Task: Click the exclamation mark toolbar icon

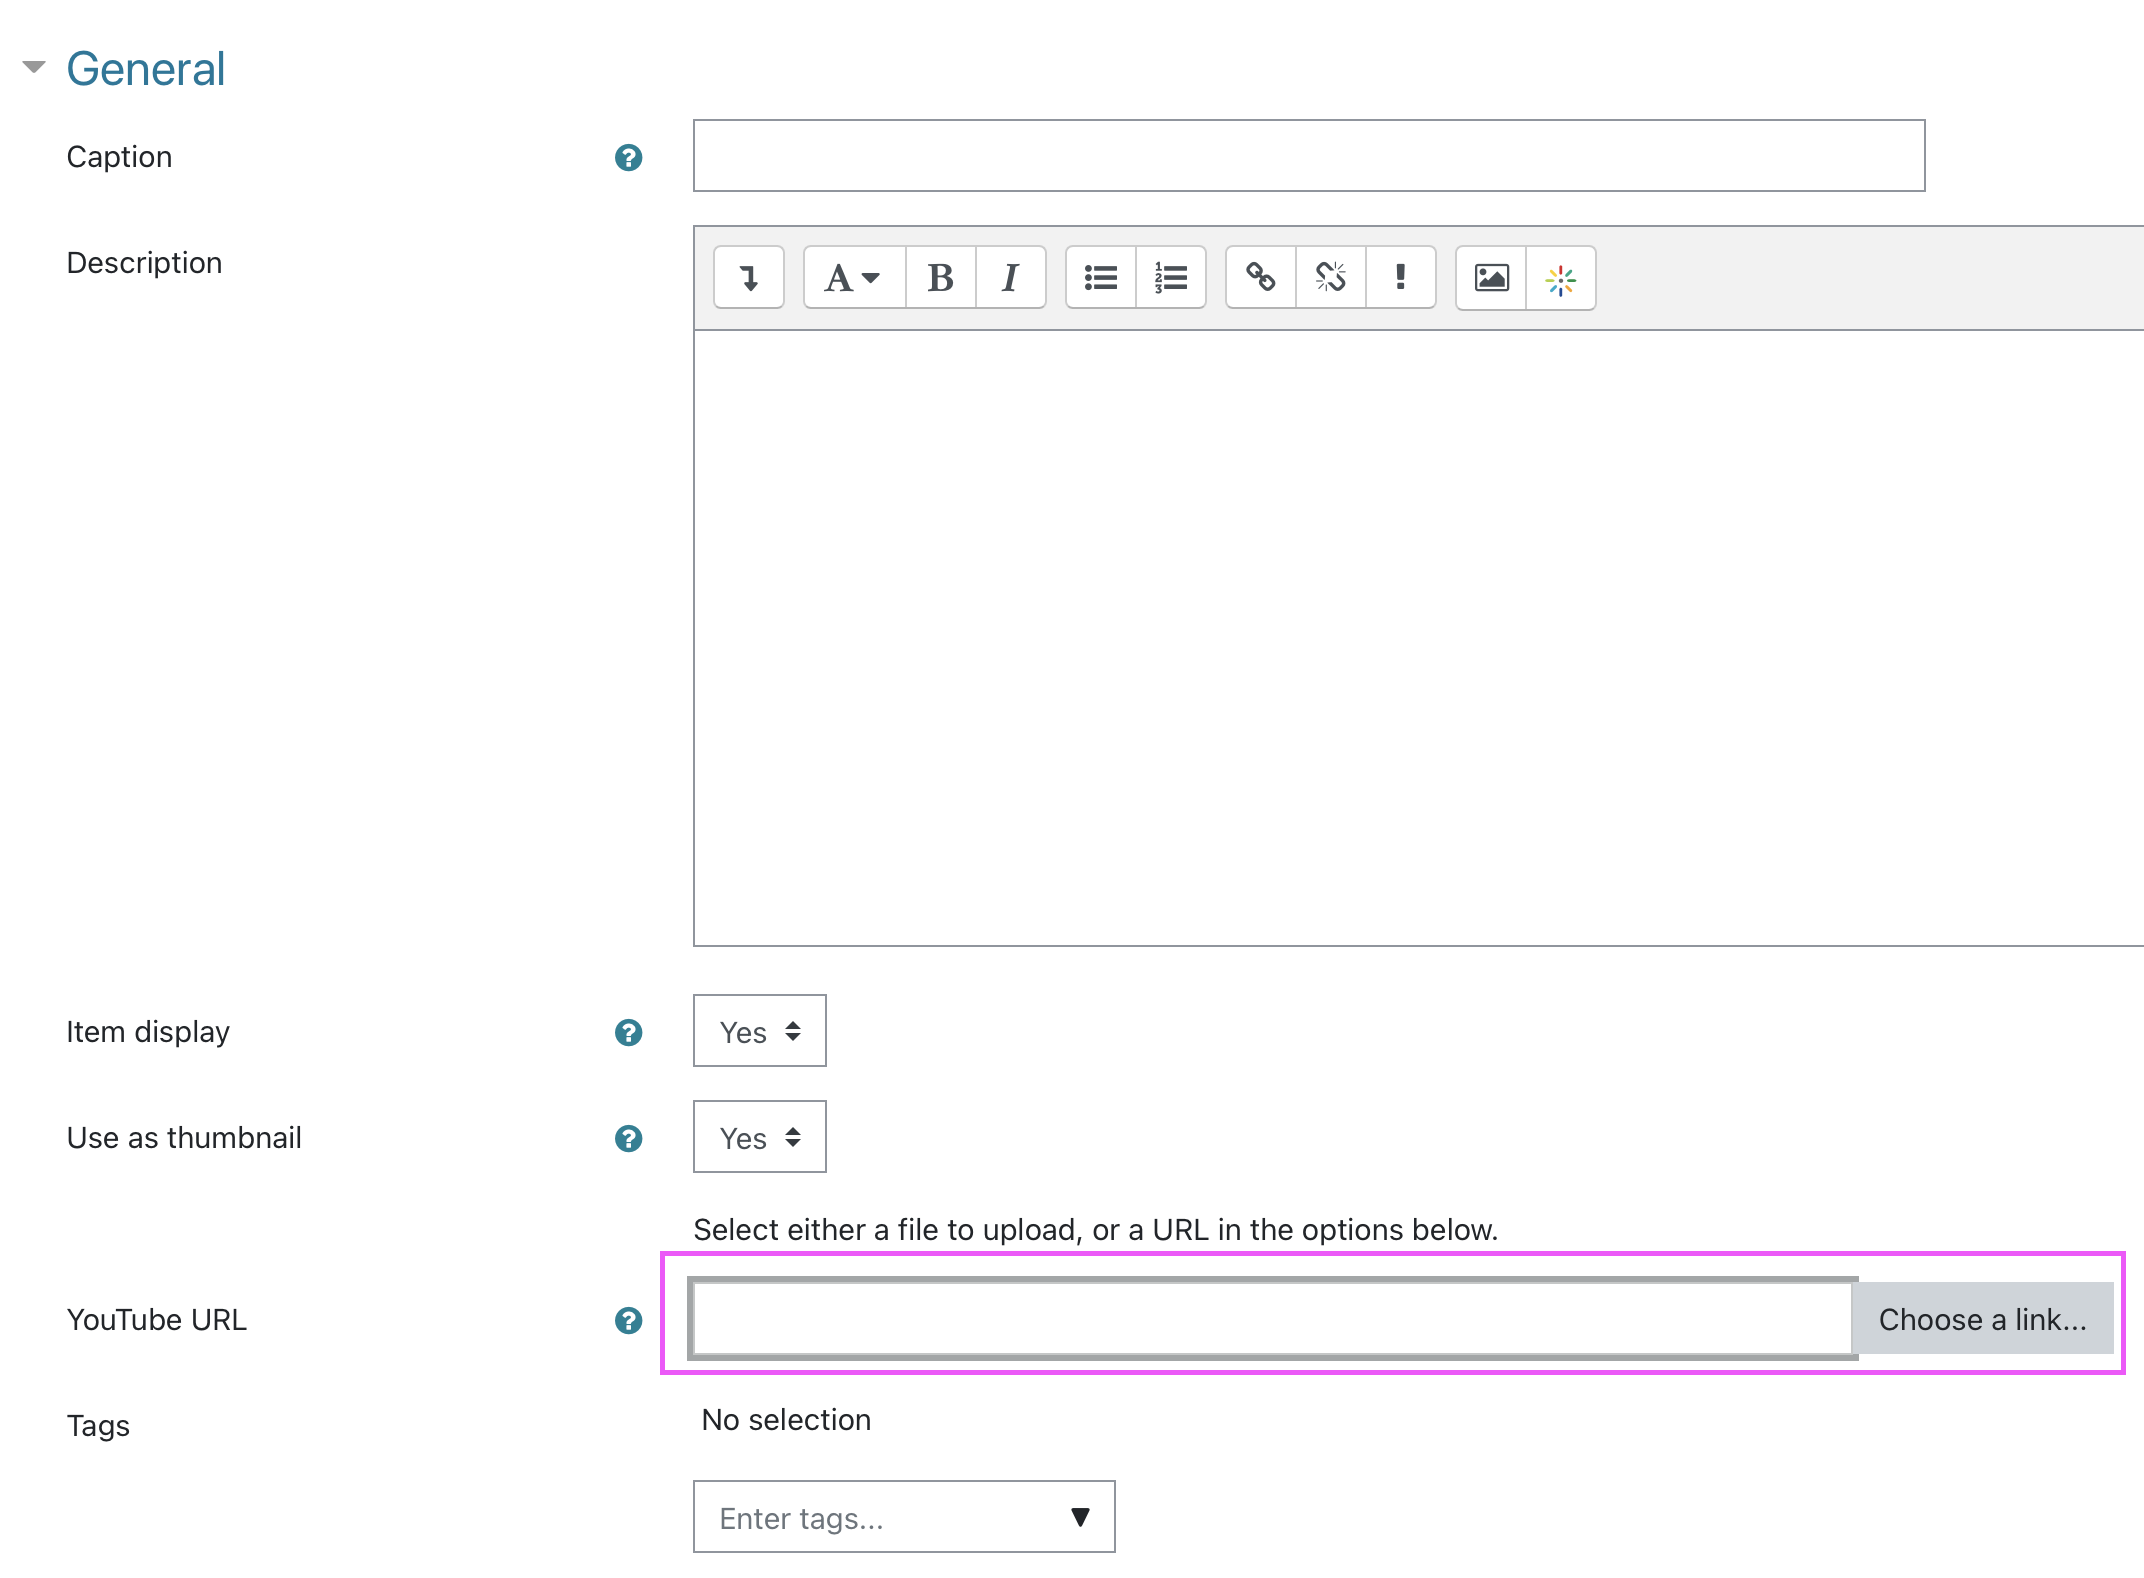Action: pyautogui.click(x=1400, y=278)
